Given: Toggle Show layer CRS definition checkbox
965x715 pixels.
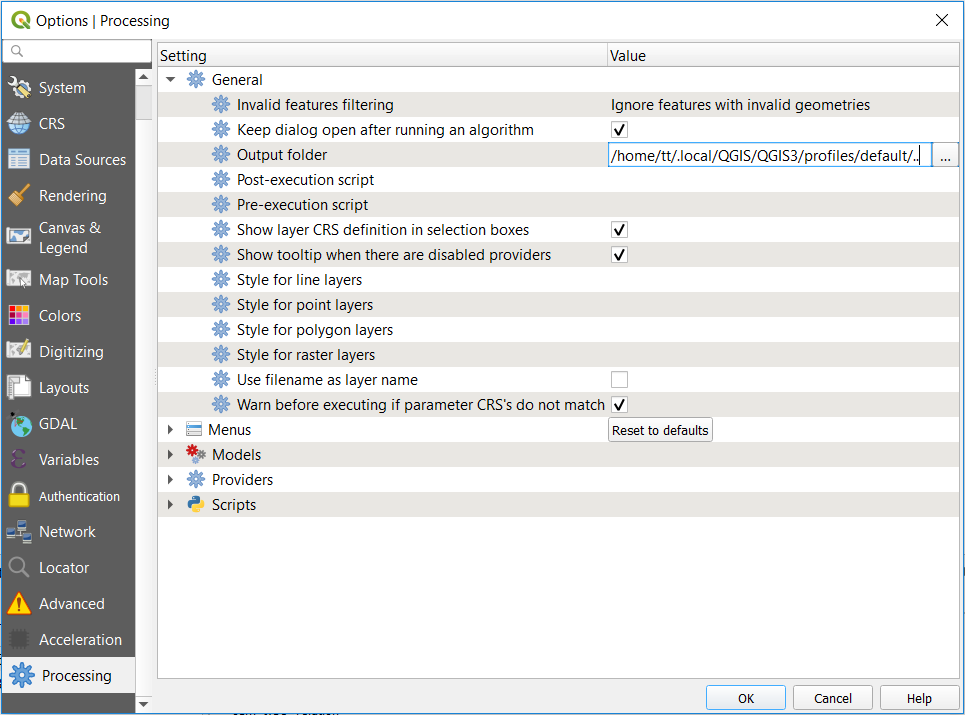Looking at the screenshot, I should pyautogui.click(x=619, y=230).
